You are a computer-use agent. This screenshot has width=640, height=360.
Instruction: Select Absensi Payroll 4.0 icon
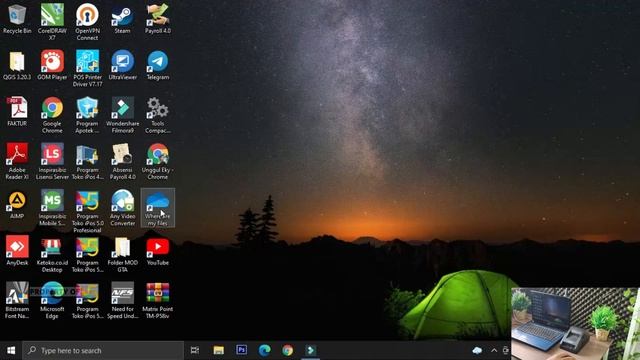(122, 161)
